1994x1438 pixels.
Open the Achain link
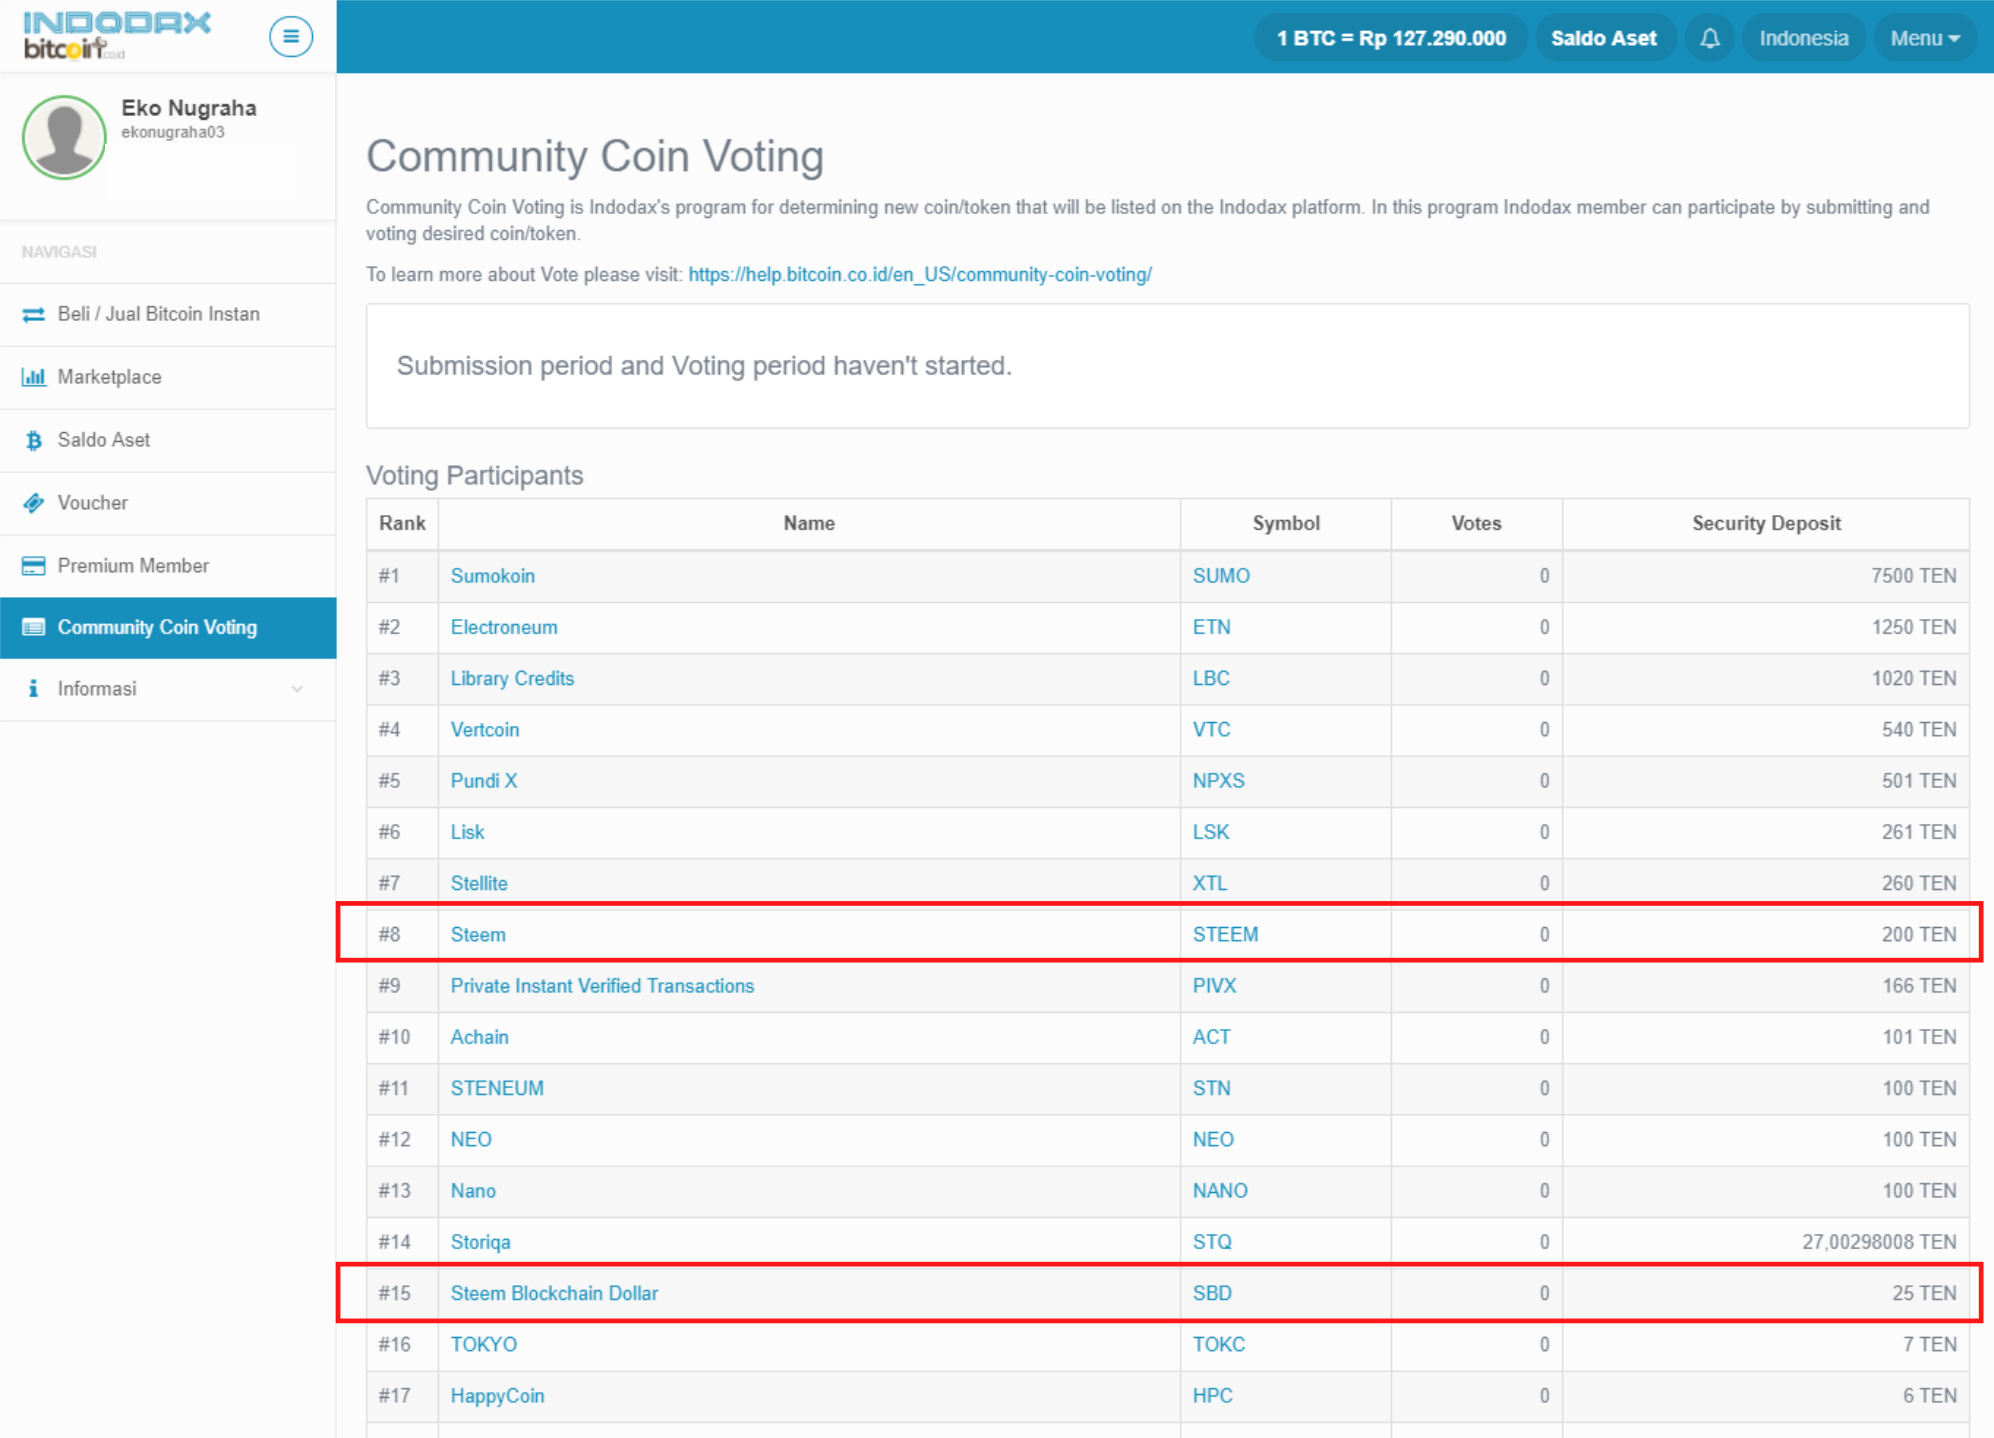tap(479, 1037)
